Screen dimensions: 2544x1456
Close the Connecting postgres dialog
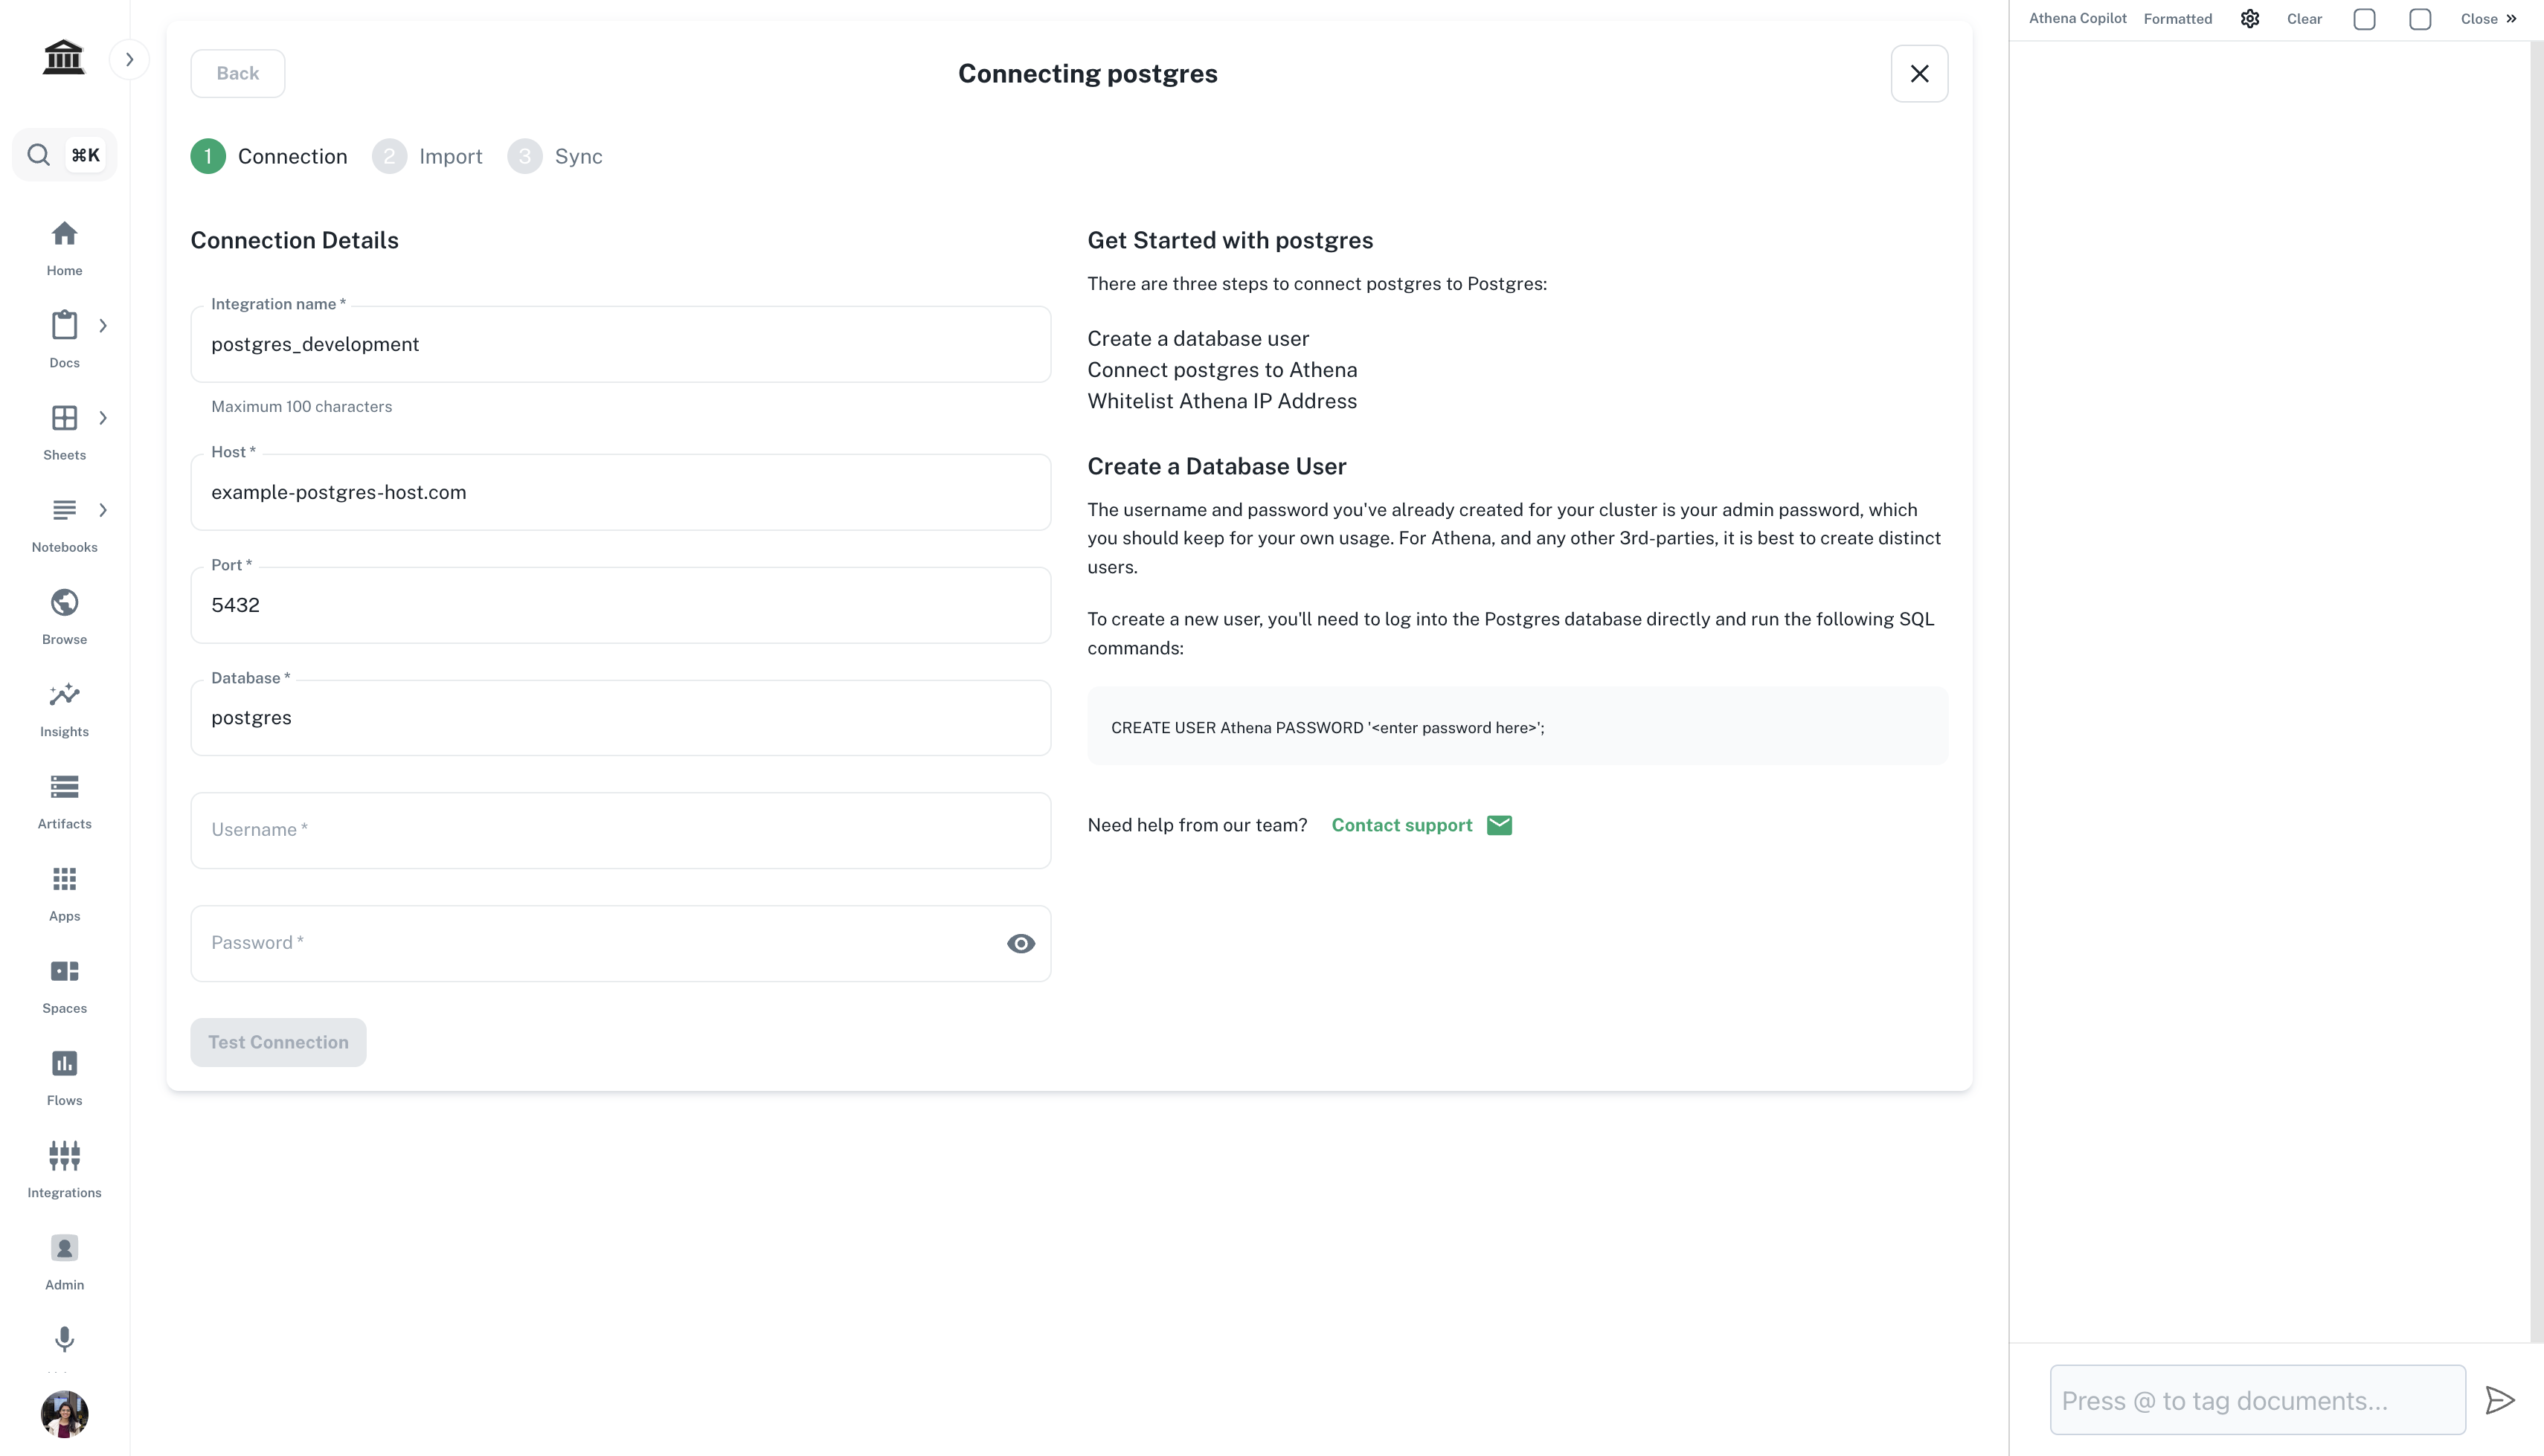[1919, 73]
